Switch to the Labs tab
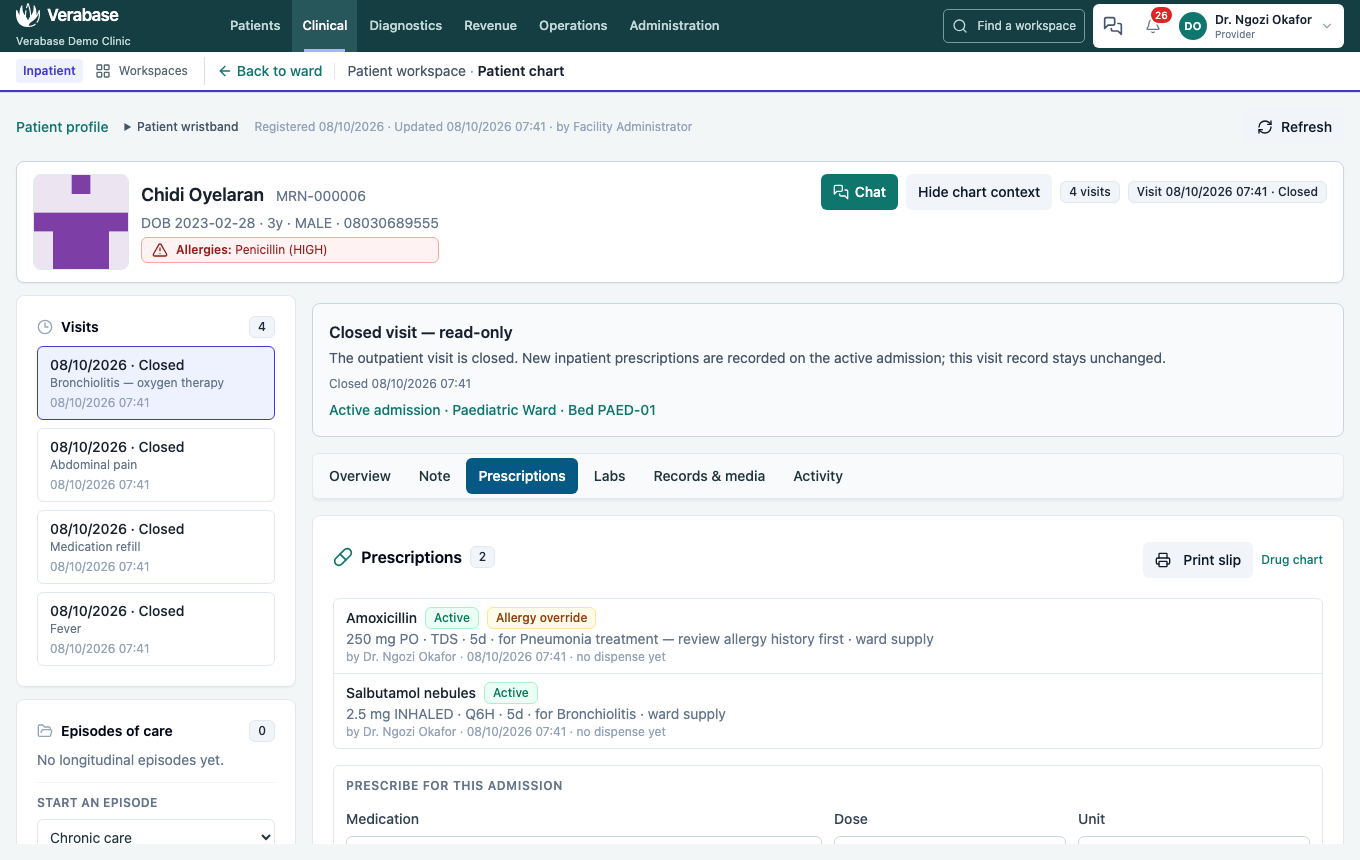1360x860 pixels. [x=609, y=476]
